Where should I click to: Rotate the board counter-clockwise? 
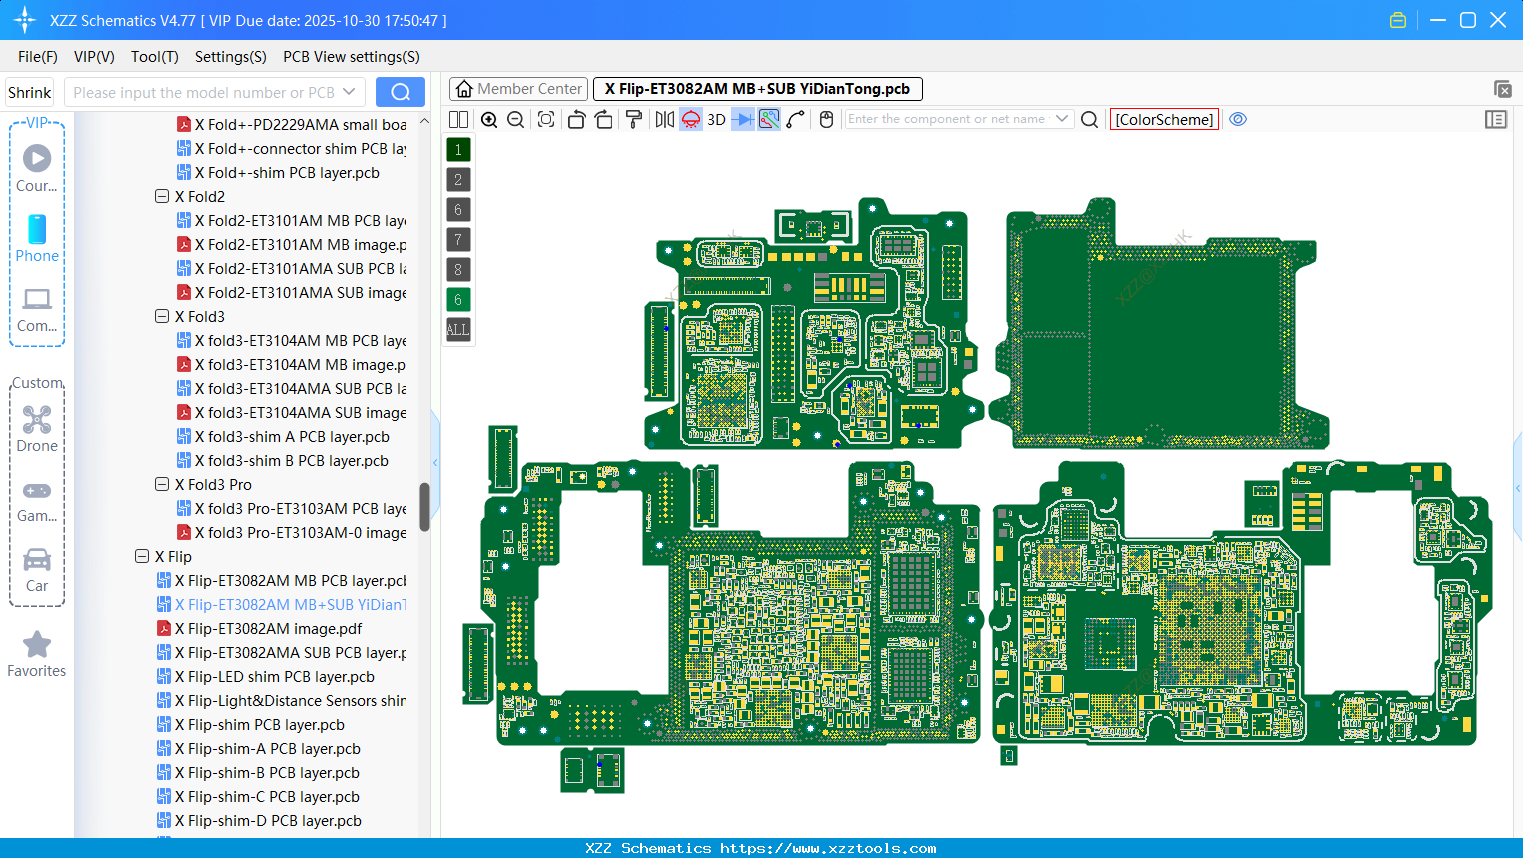(576, 119)
